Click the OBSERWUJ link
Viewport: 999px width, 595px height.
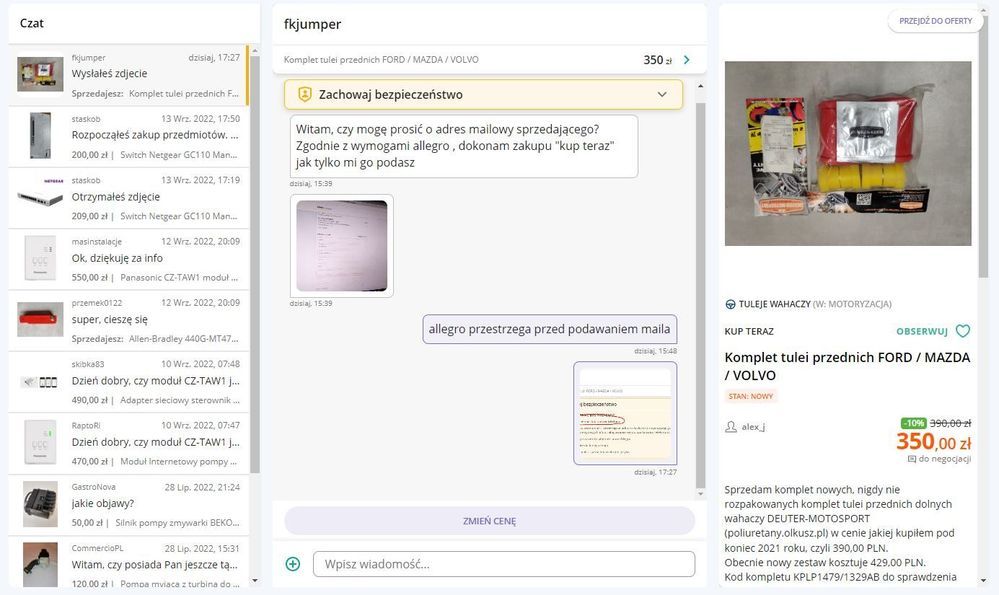click(x=922, y=331)
